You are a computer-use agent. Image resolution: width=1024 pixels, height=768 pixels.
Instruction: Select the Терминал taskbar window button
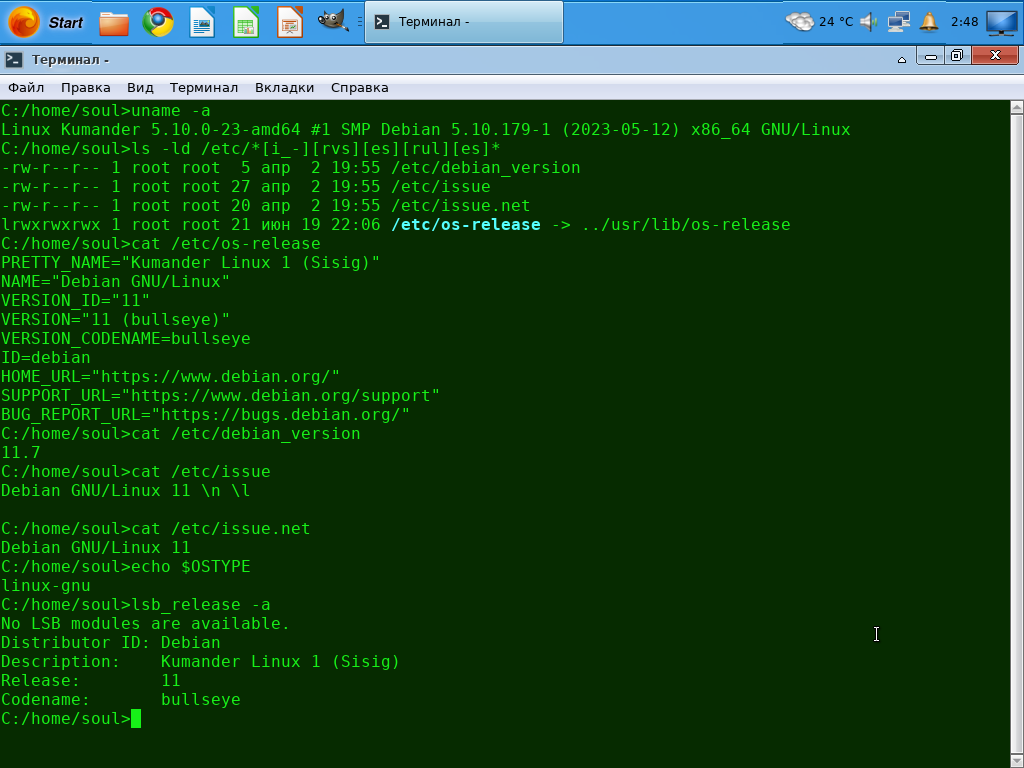pyautogui.click(x=464, y=22)
